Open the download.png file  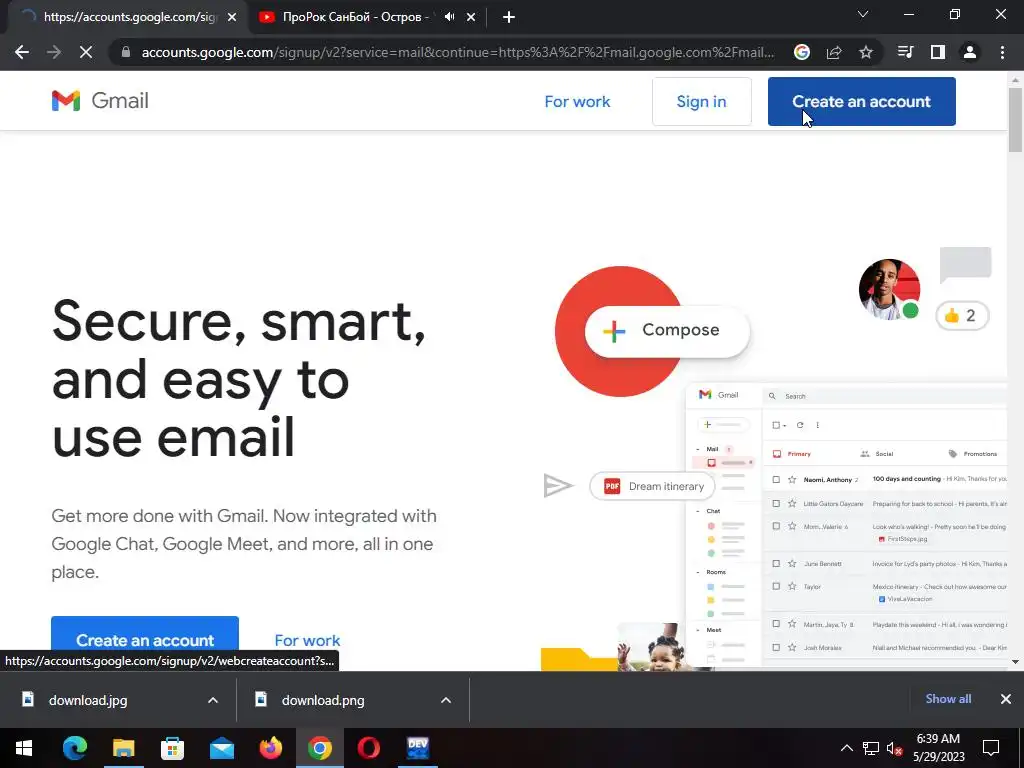point(323,700)
